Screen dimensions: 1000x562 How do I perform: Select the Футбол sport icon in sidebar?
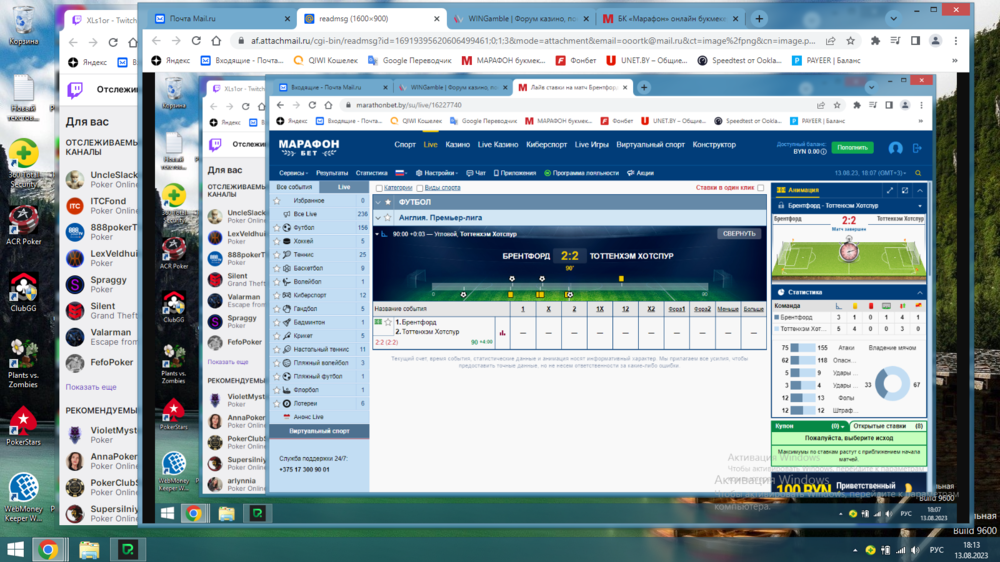286,228
